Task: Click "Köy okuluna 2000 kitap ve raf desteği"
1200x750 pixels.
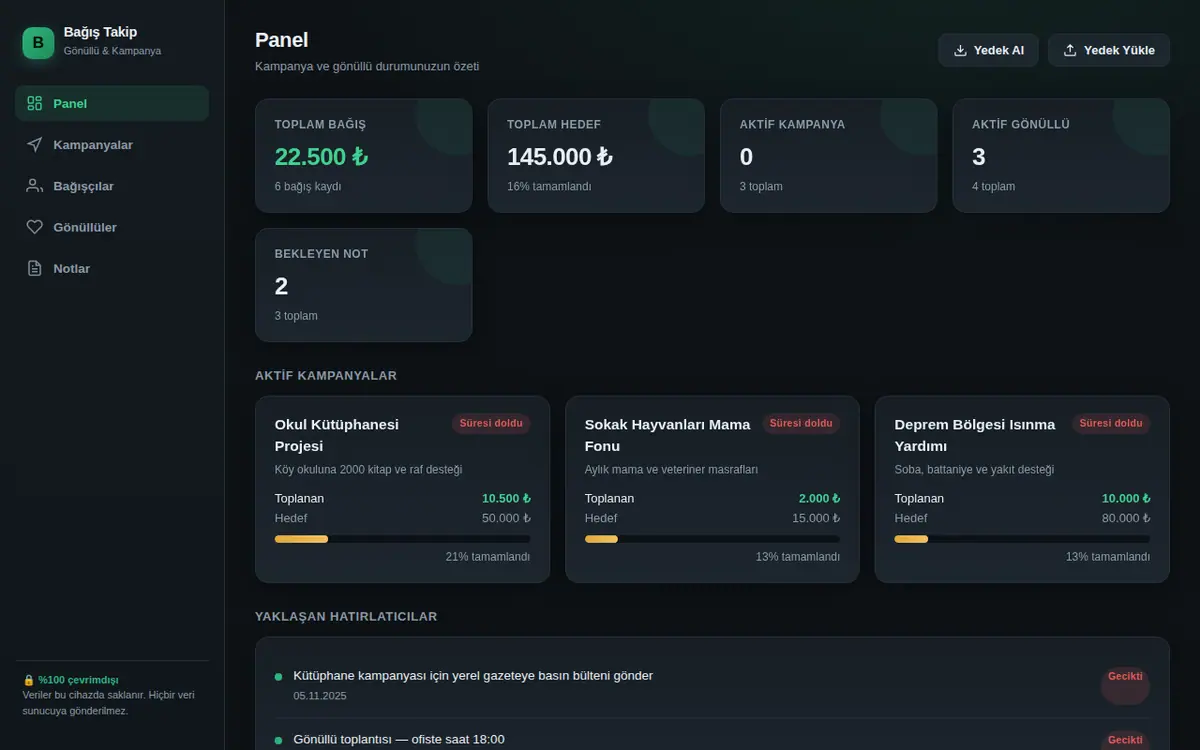Action: 369,469
